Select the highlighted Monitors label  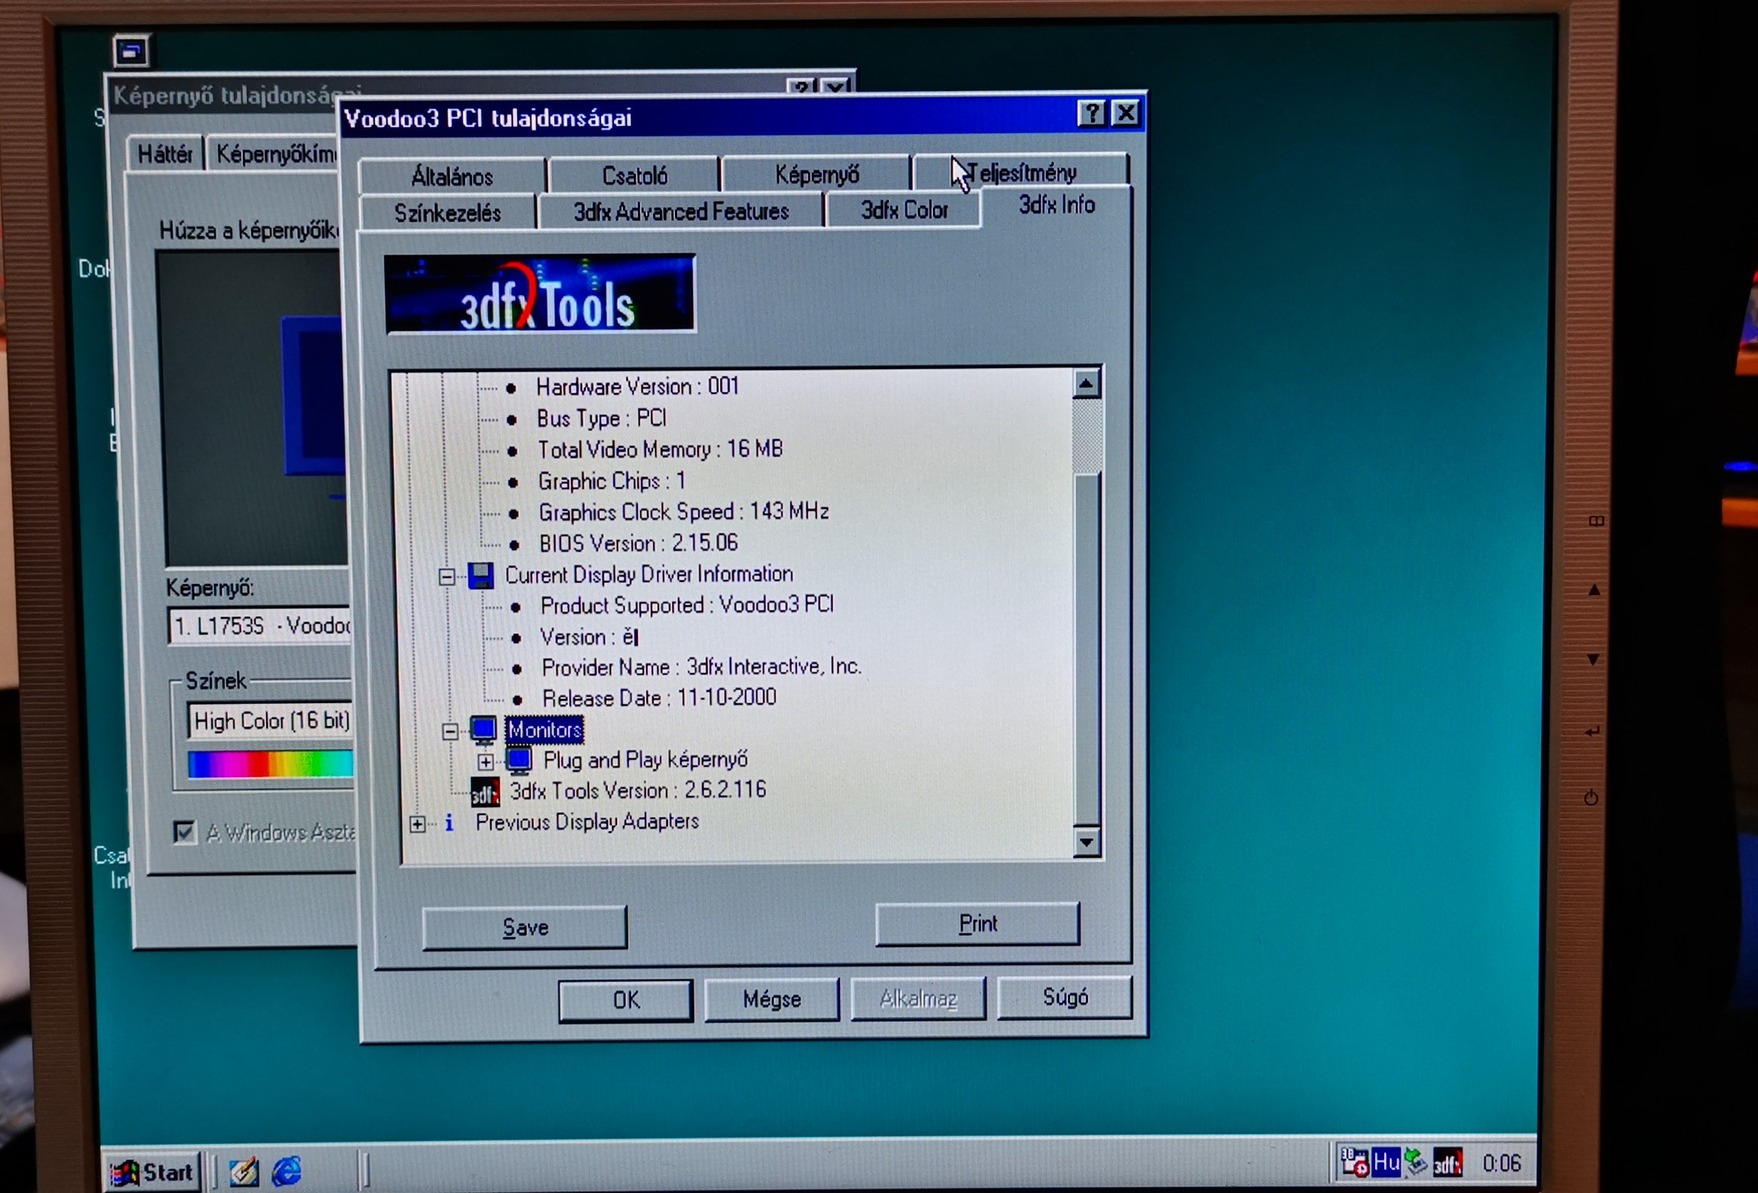click(544, 730)
